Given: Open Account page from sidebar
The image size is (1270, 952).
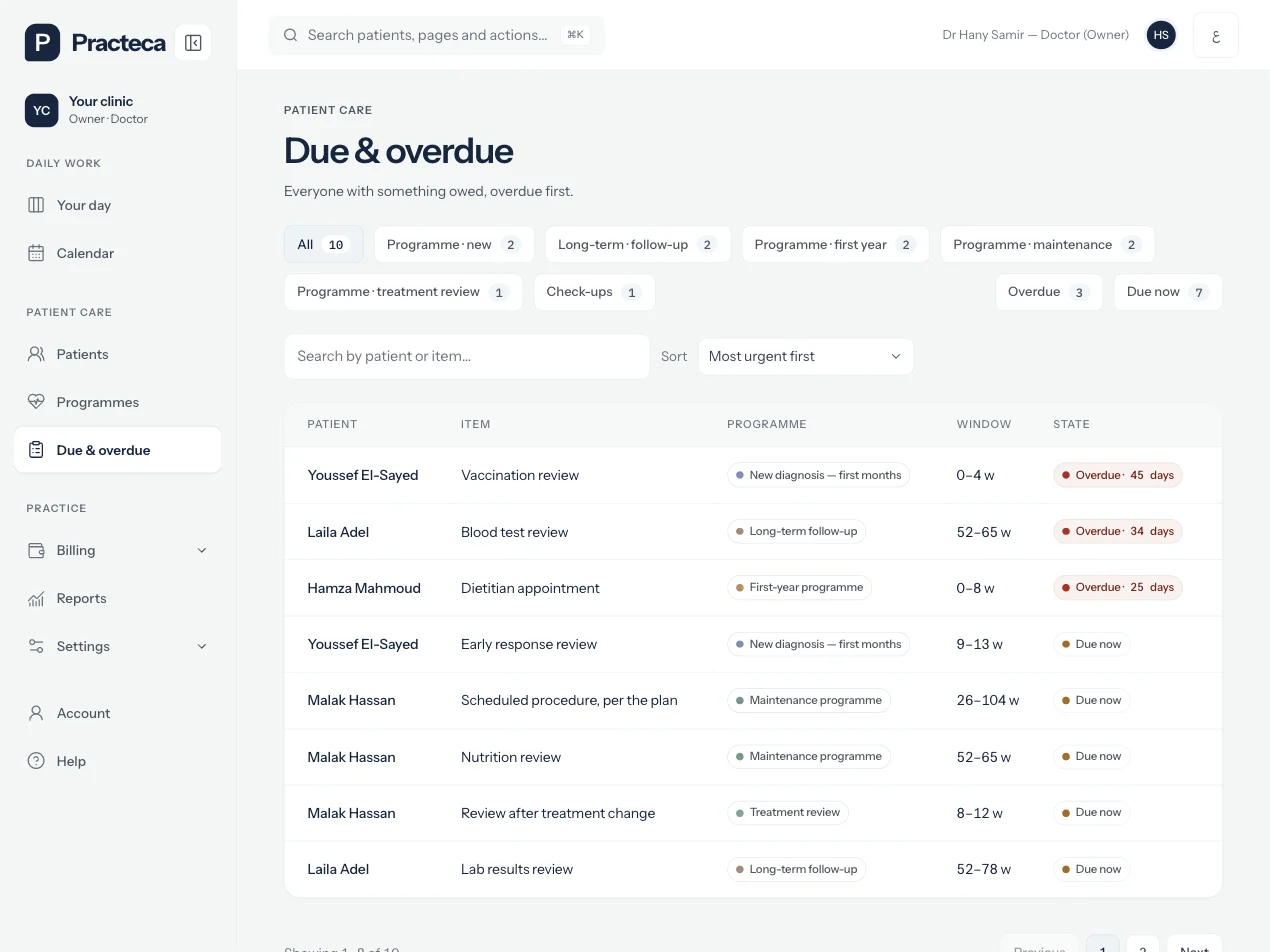Looking at the screenshot, I should [x=118, y=713].
